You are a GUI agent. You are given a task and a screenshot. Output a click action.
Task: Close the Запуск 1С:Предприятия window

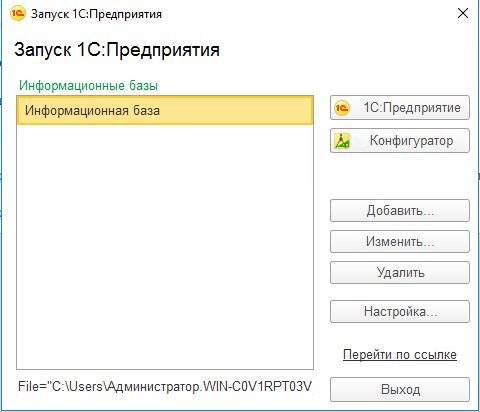point(463,13)
